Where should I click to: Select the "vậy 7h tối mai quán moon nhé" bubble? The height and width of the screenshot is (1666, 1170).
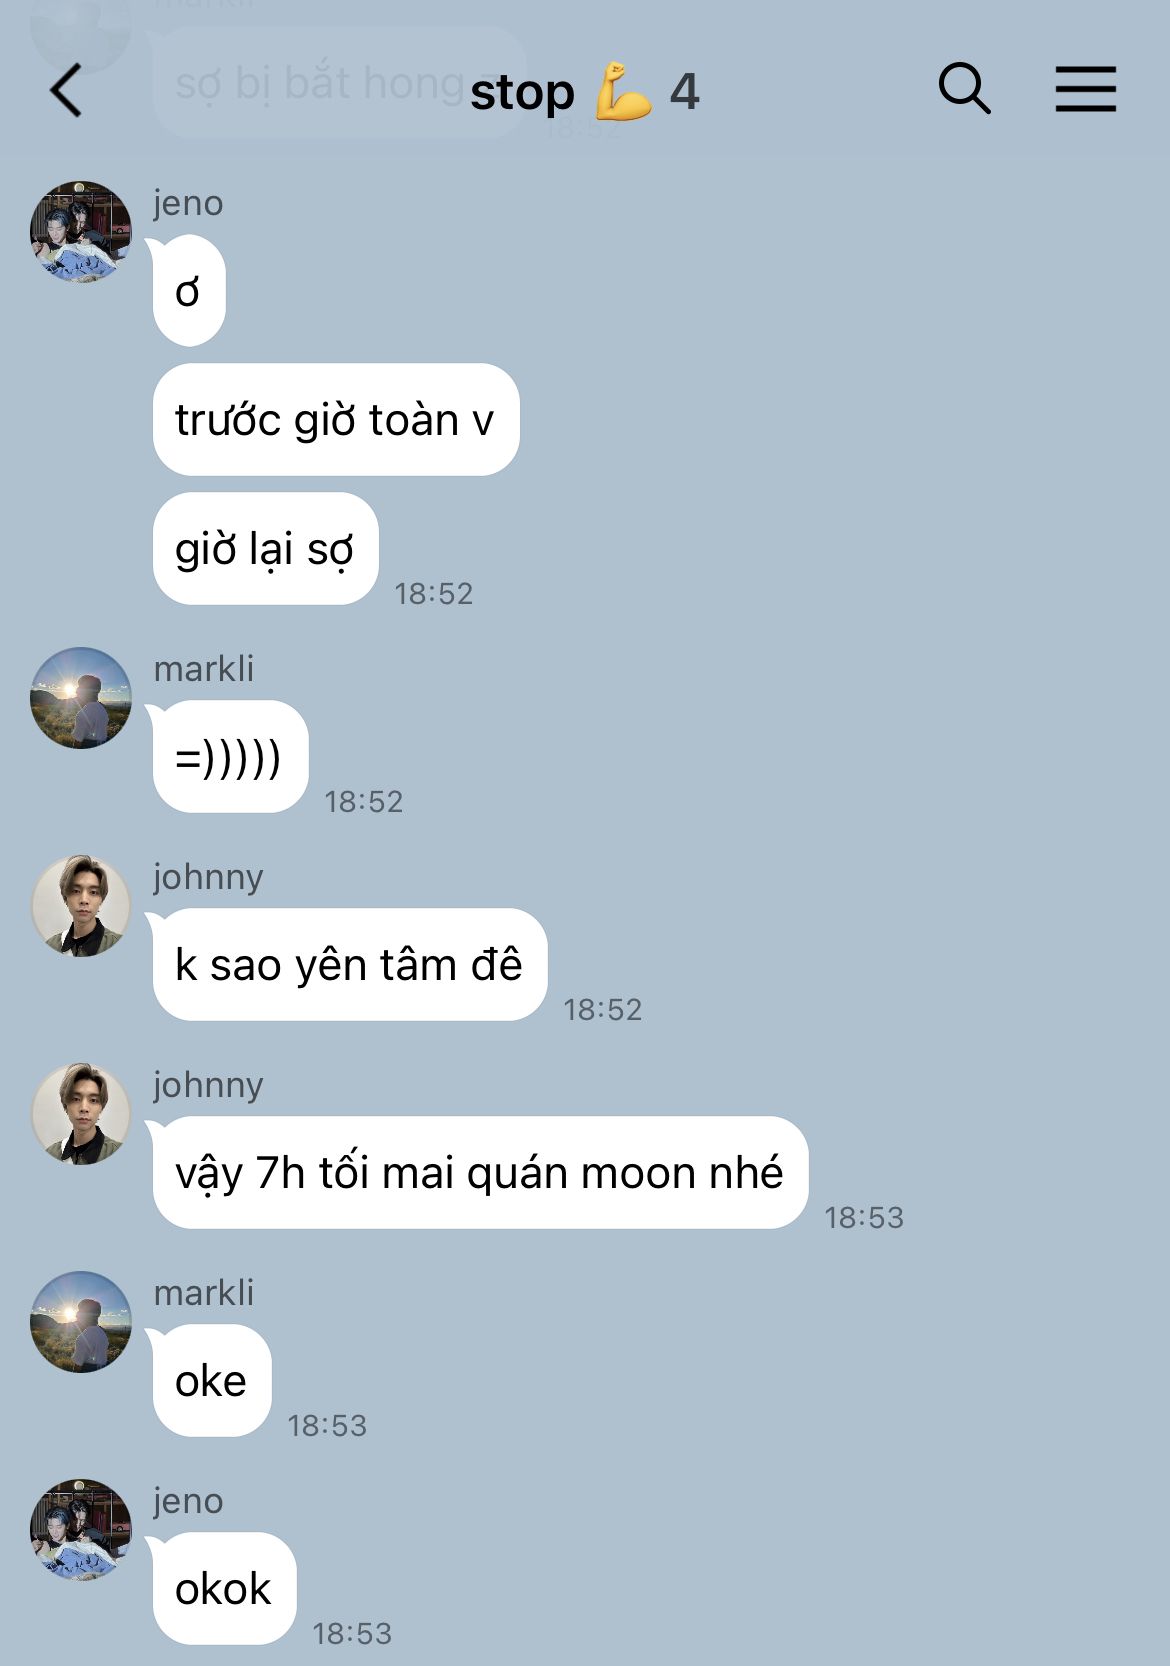click(x=480, y=1172)
